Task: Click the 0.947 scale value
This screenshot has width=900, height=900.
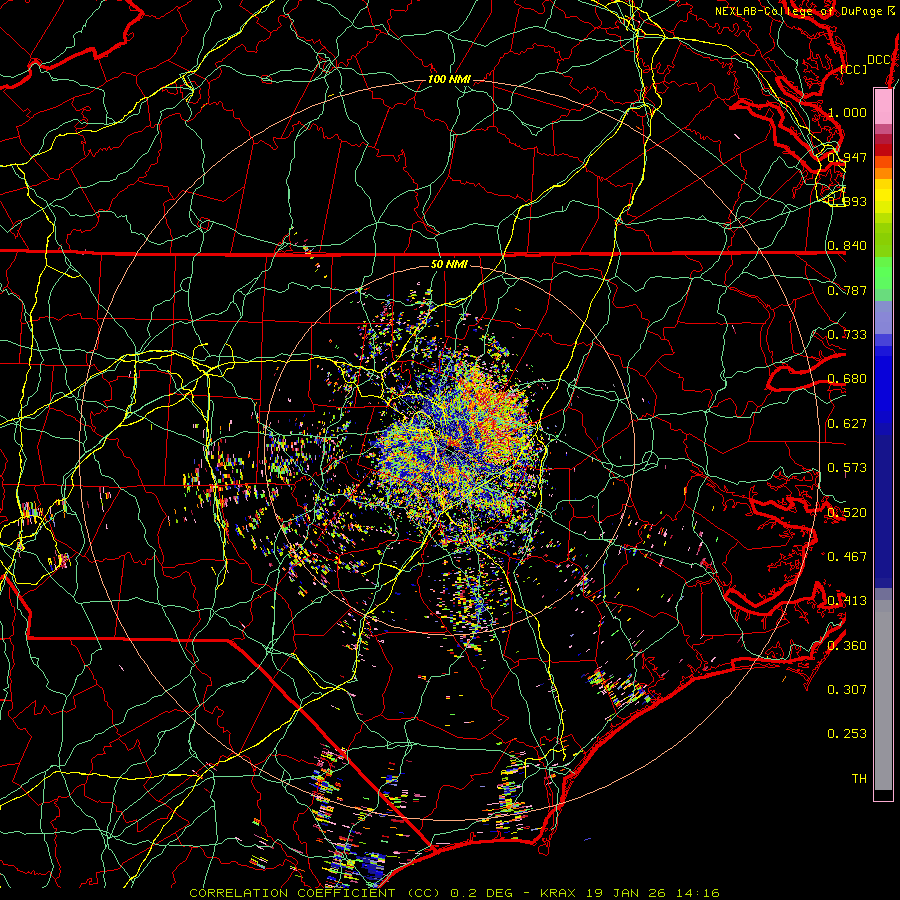Action: point(847,157)
